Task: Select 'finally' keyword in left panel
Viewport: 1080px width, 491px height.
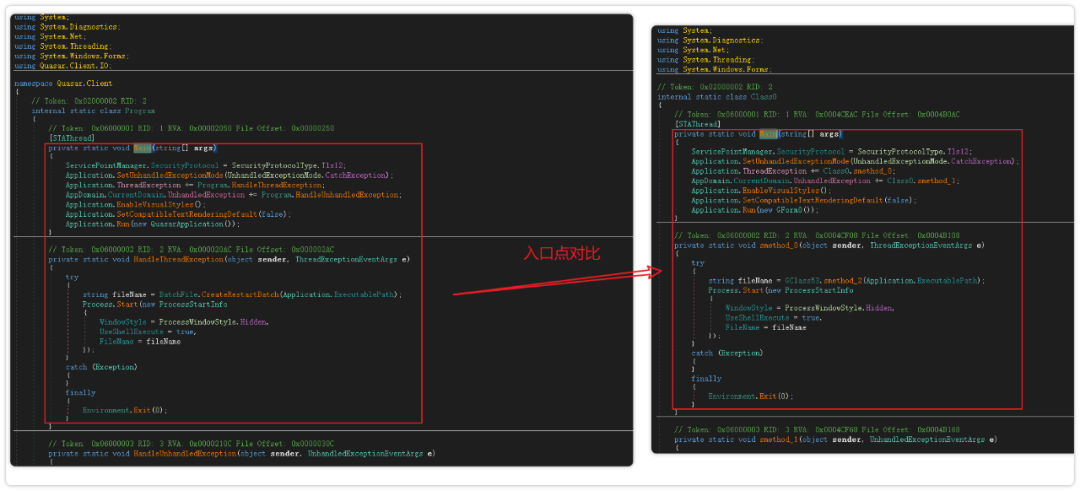Action: point(79,393)
